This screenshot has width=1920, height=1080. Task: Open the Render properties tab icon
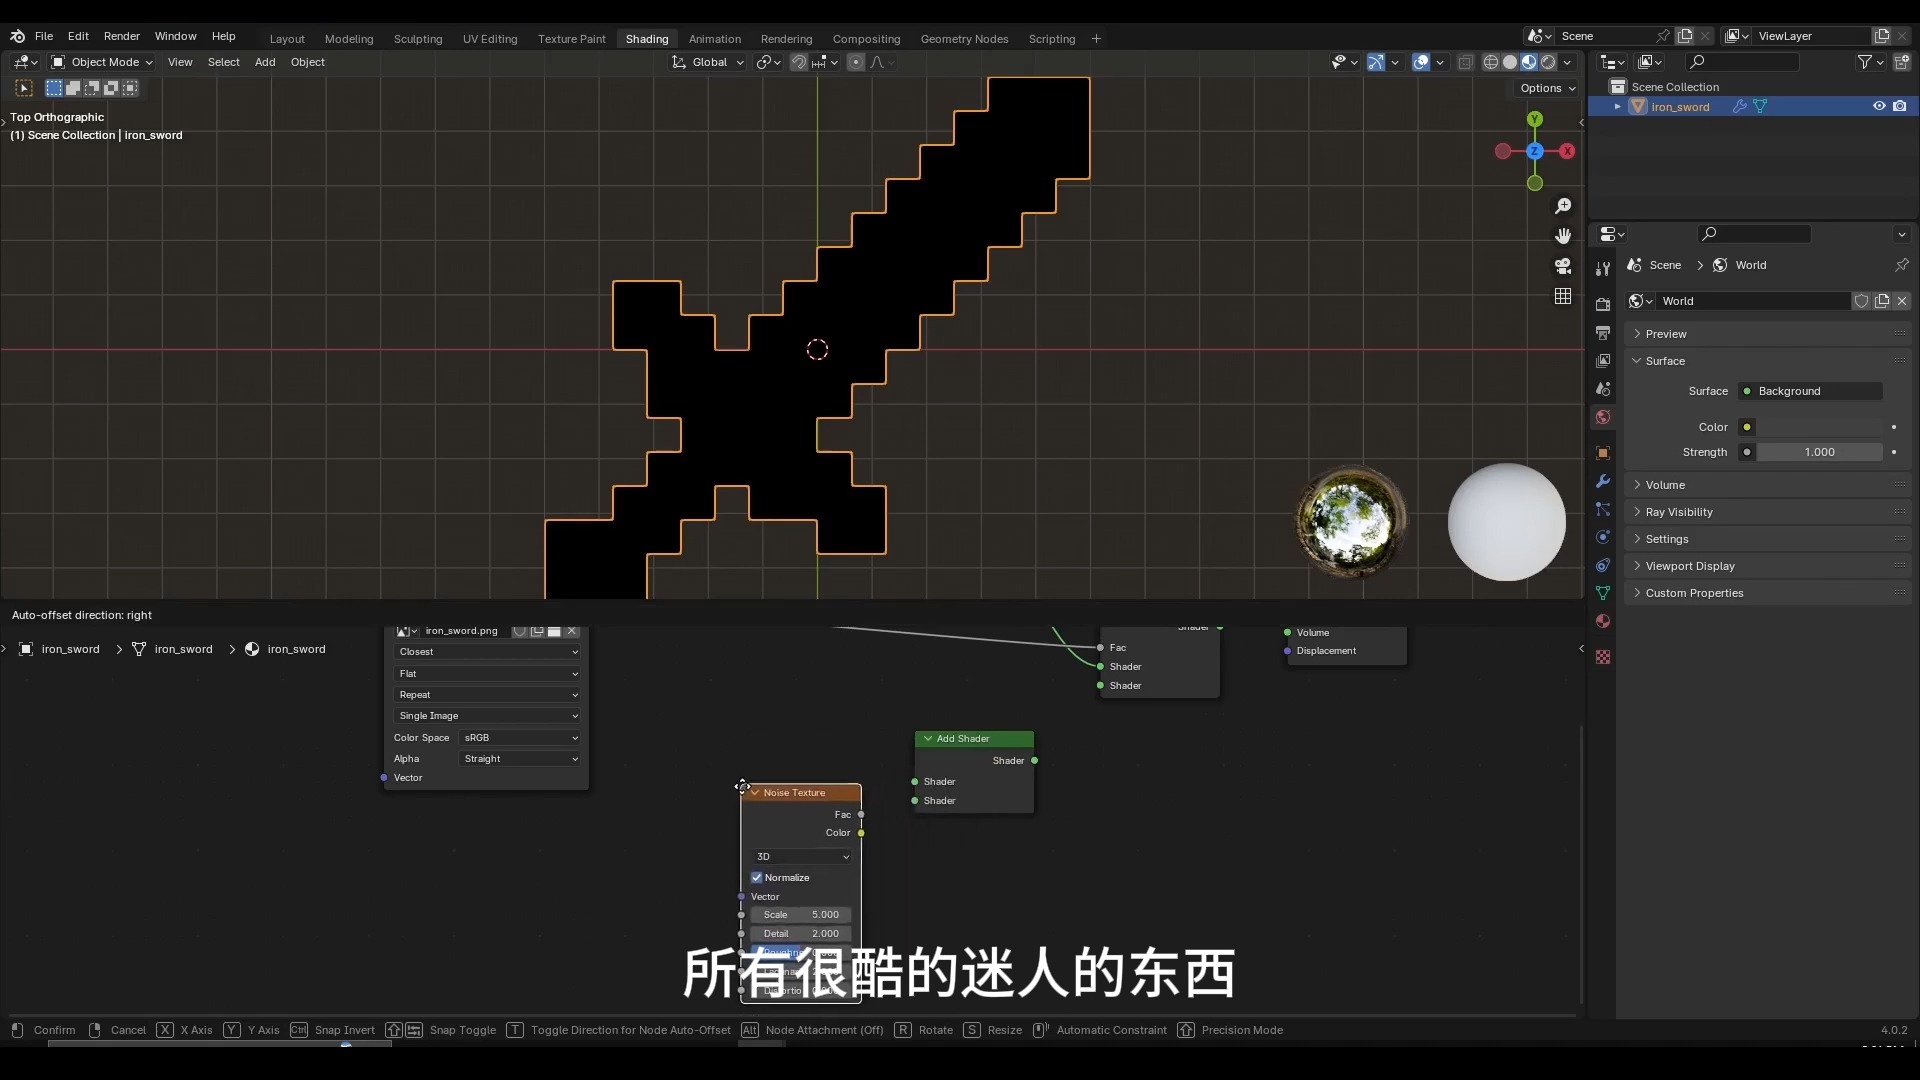[1603, 304]
